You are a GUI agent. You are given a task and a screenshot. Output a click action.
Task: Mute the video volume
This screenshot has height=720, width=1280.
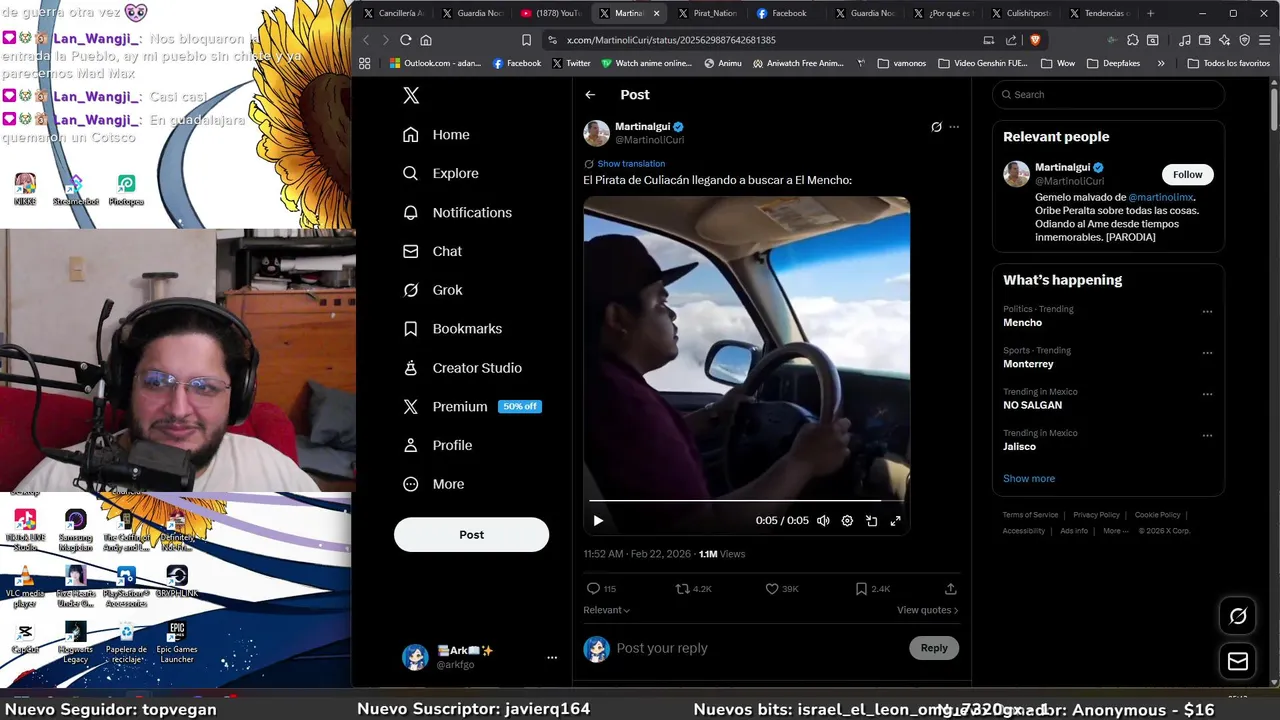point(823,521)
